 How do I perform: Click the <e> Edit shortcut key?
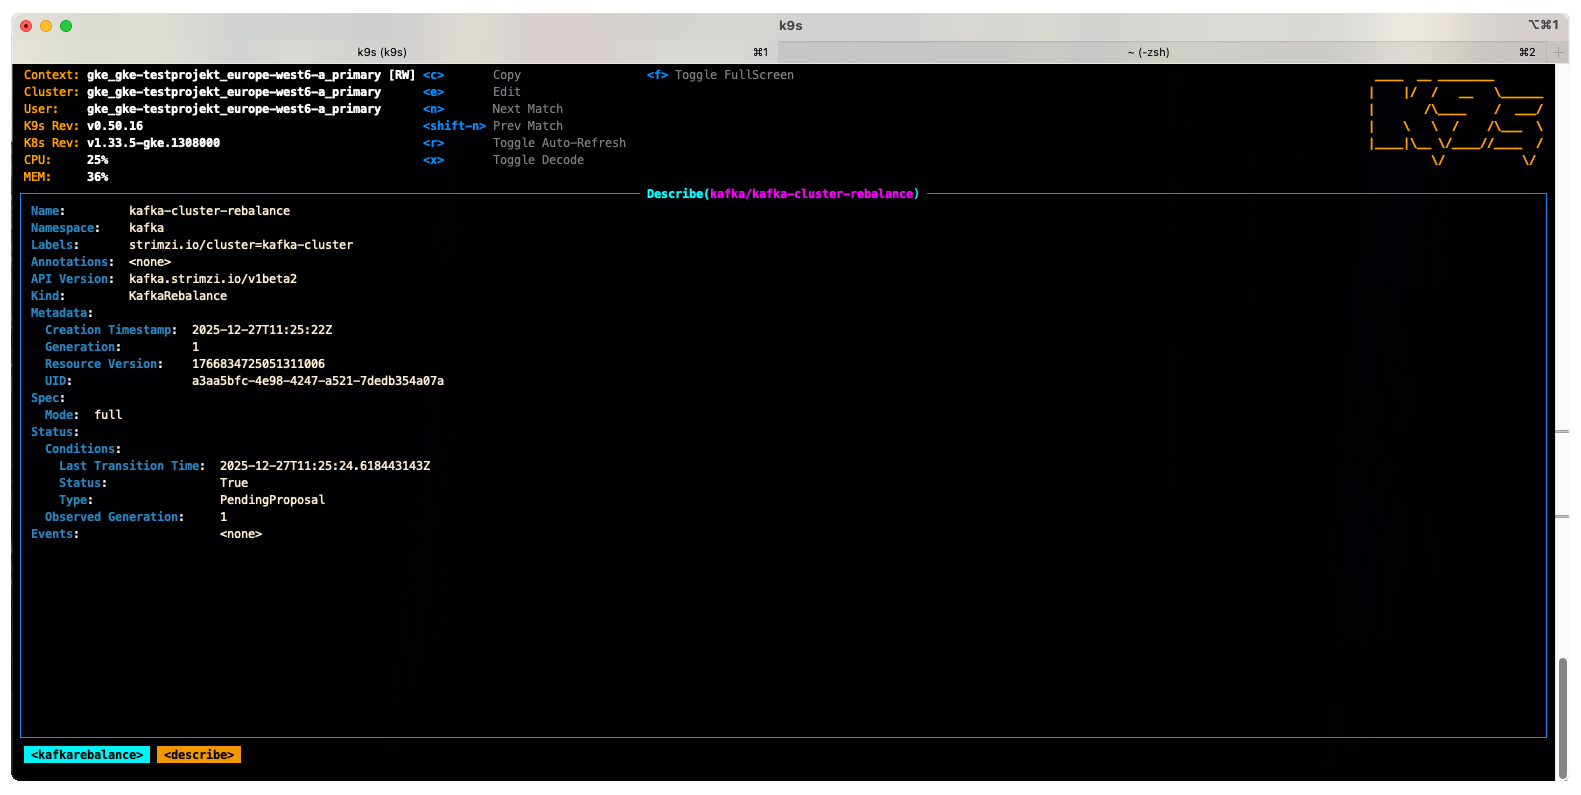tap(433, 92)
